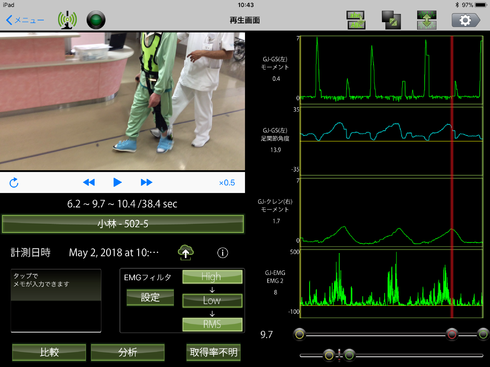Select the yellow handle on lower slider
This screenshot has width=490, height=367.
point(329,355)
